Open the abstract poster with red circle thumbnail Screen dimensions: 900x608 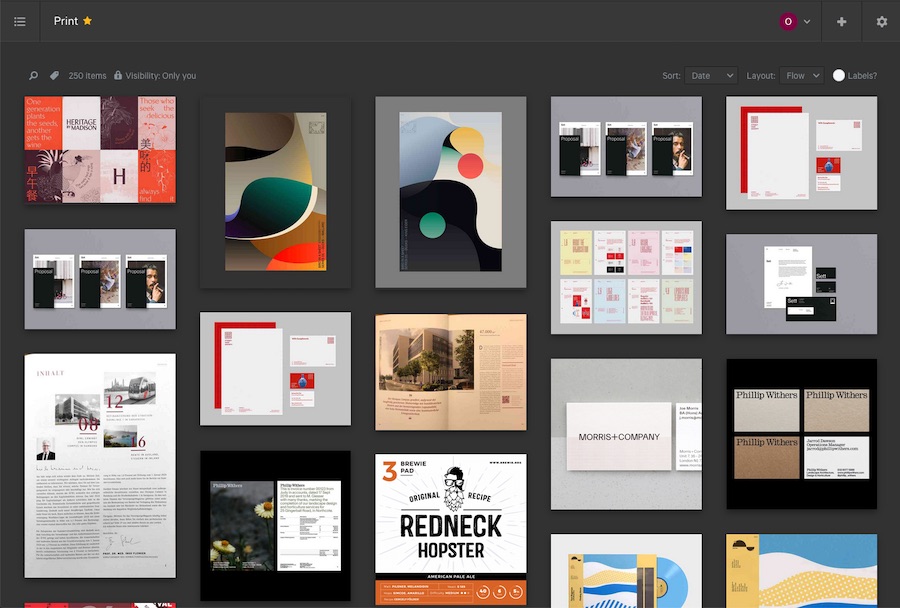click(x=451, y=192)
